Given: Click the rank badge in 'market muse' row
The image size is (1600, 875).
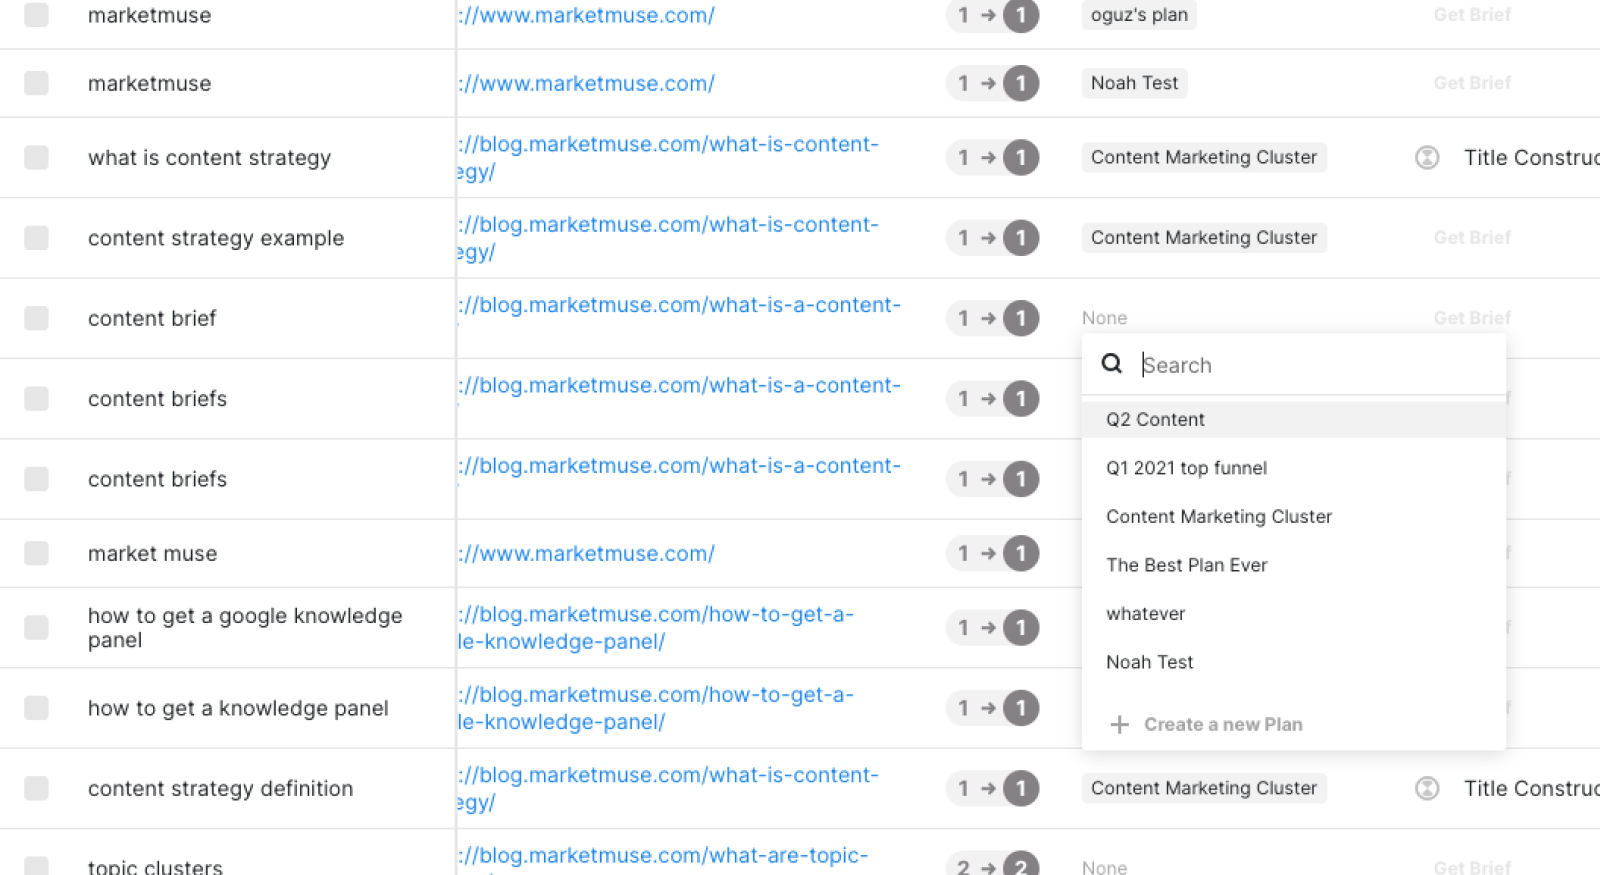Looking at the screenshot, I should pos(992,553).
